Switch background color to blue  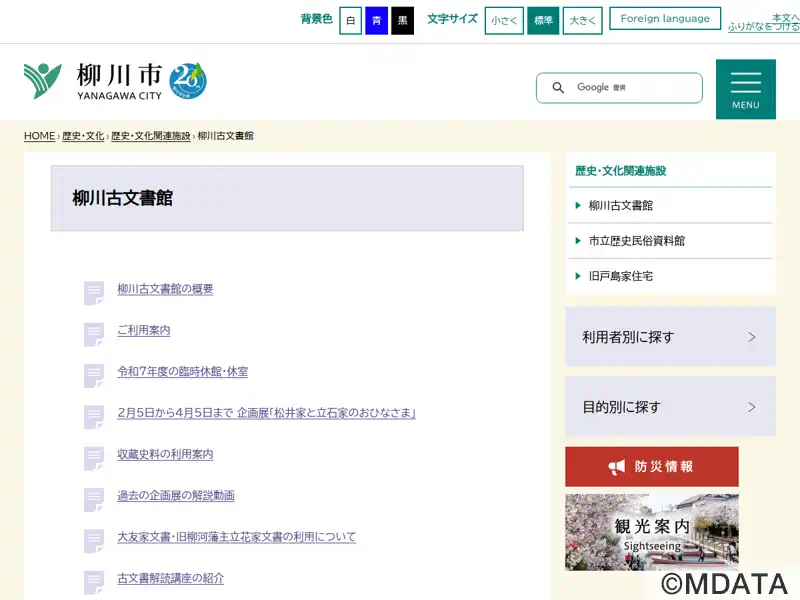[x=376, y=20]
